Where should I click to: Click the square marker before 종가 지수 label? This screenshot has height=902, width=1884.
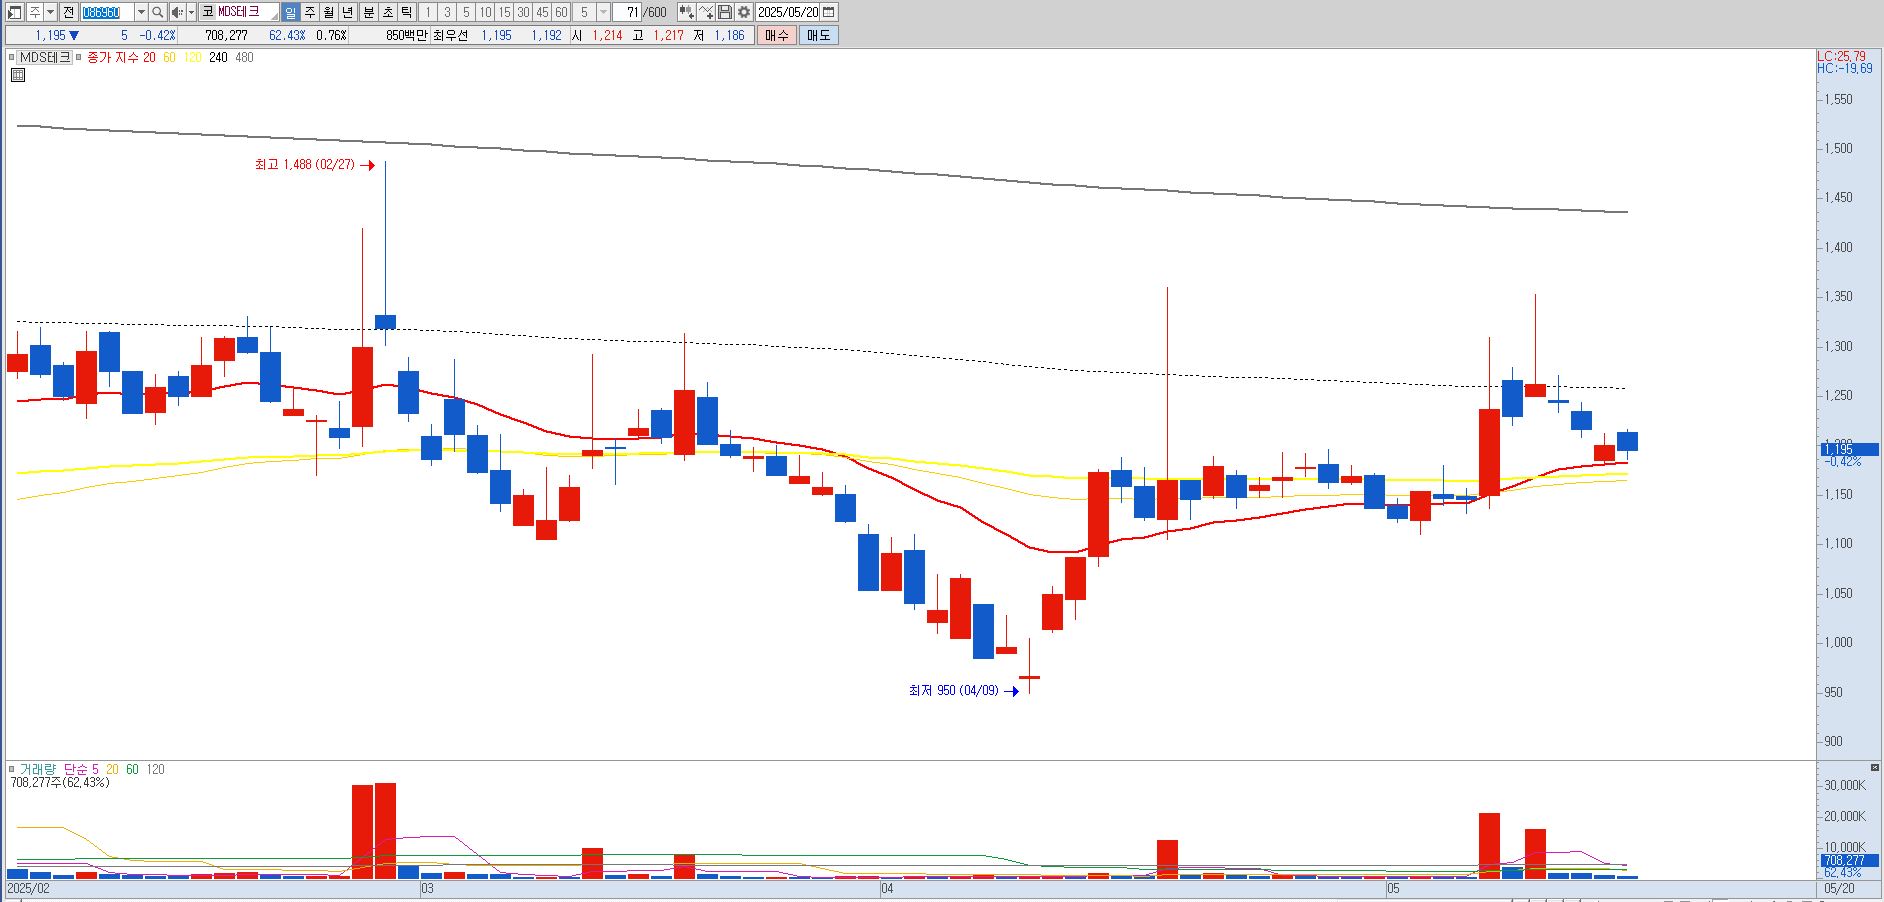80,58
